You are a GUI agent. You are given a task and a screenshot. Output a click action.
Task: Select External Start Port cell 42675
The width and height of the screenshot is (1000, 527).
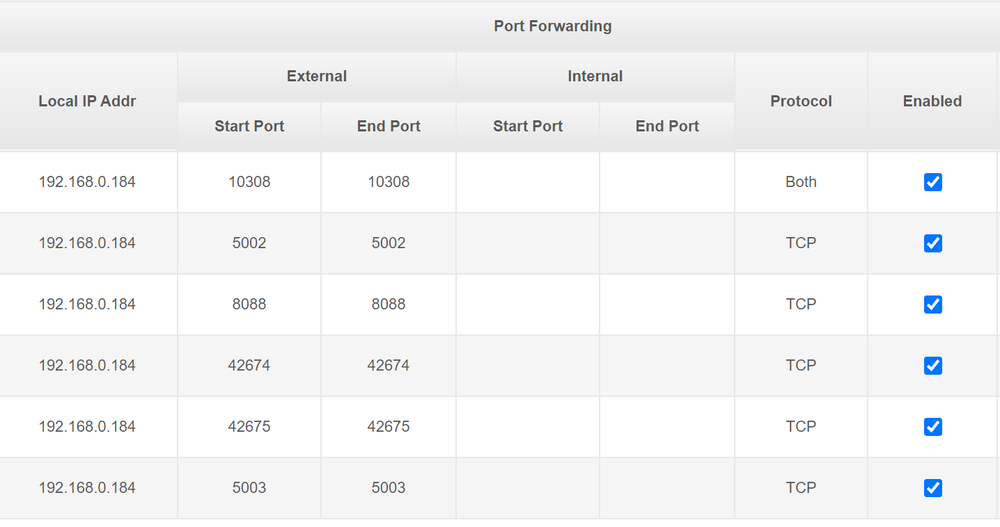click(249, 427)
